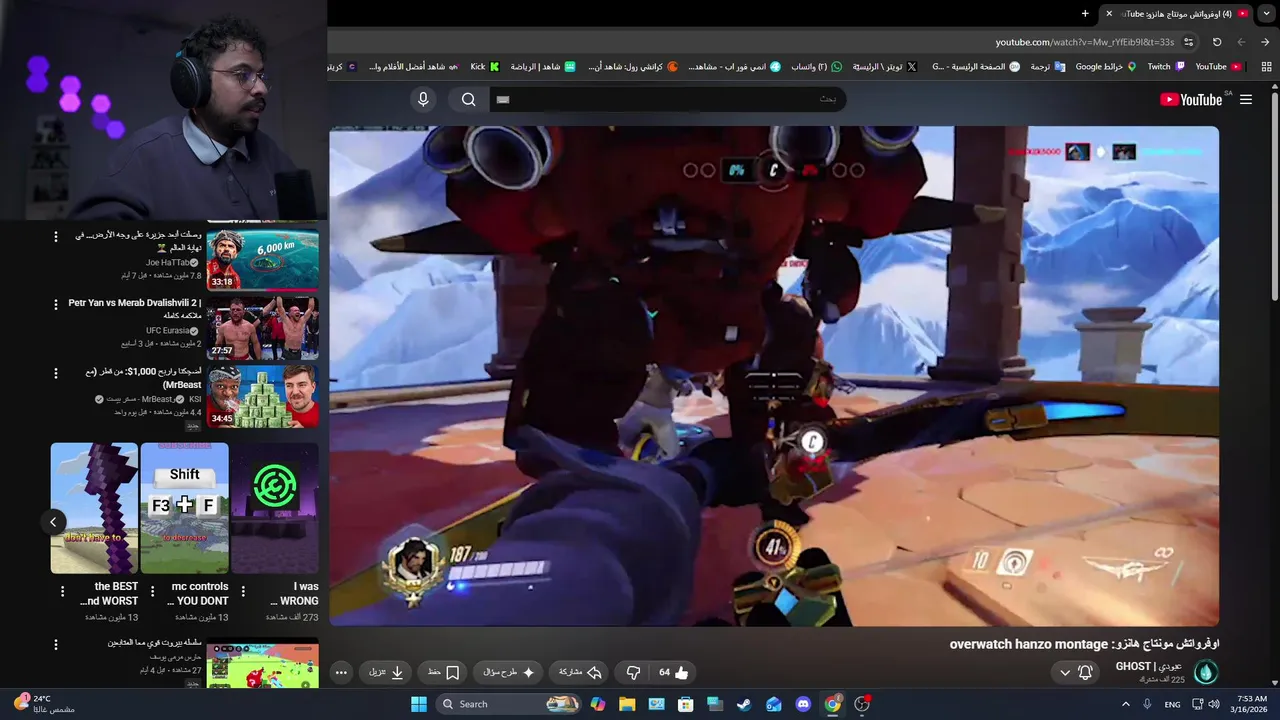1280x720 pixels.
Task: Dislike the video with thumbs-down icon
Action: (632, 673)
